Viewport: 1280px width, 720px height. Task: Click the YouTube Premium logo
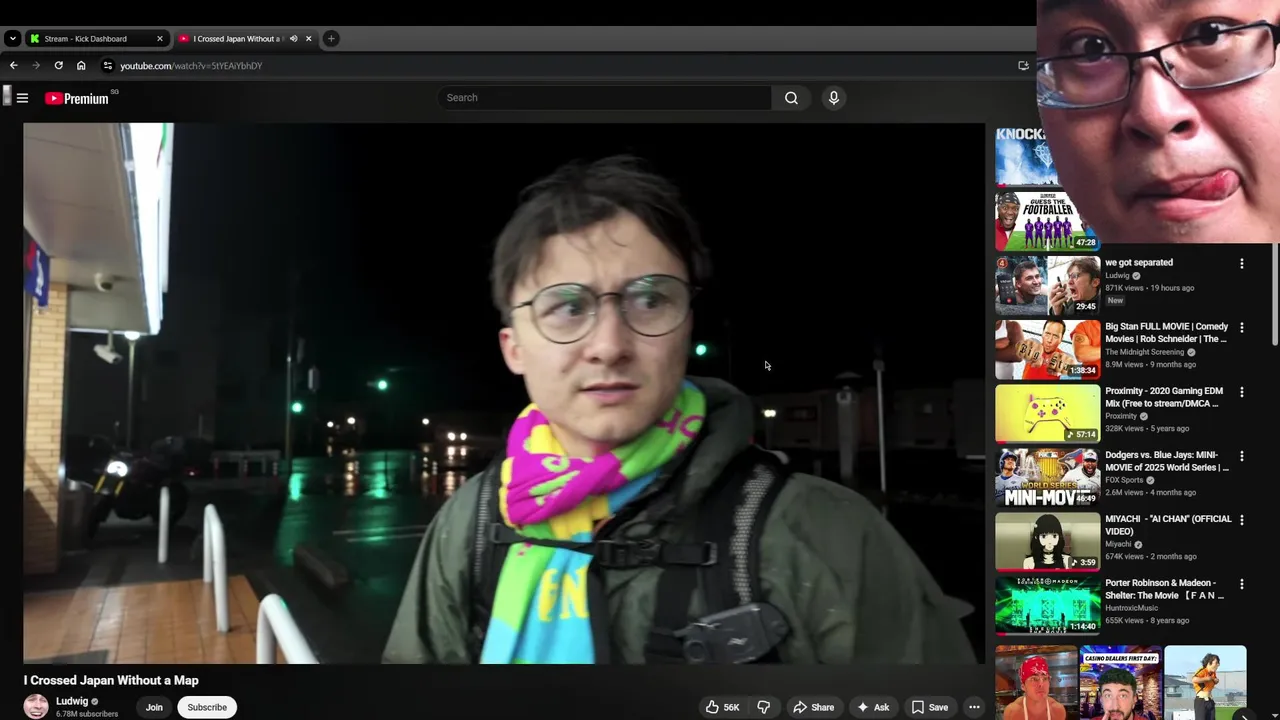77,98
